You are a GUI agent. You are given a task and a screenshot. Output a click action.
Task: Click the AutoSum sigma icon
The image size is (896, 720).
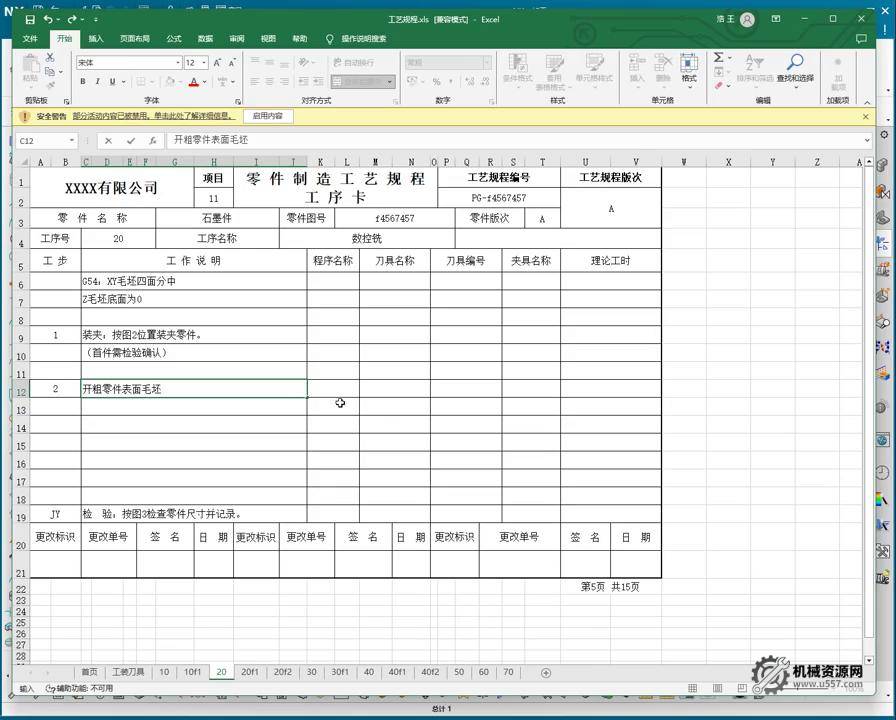pyautogui.click(x=719, y=58)
